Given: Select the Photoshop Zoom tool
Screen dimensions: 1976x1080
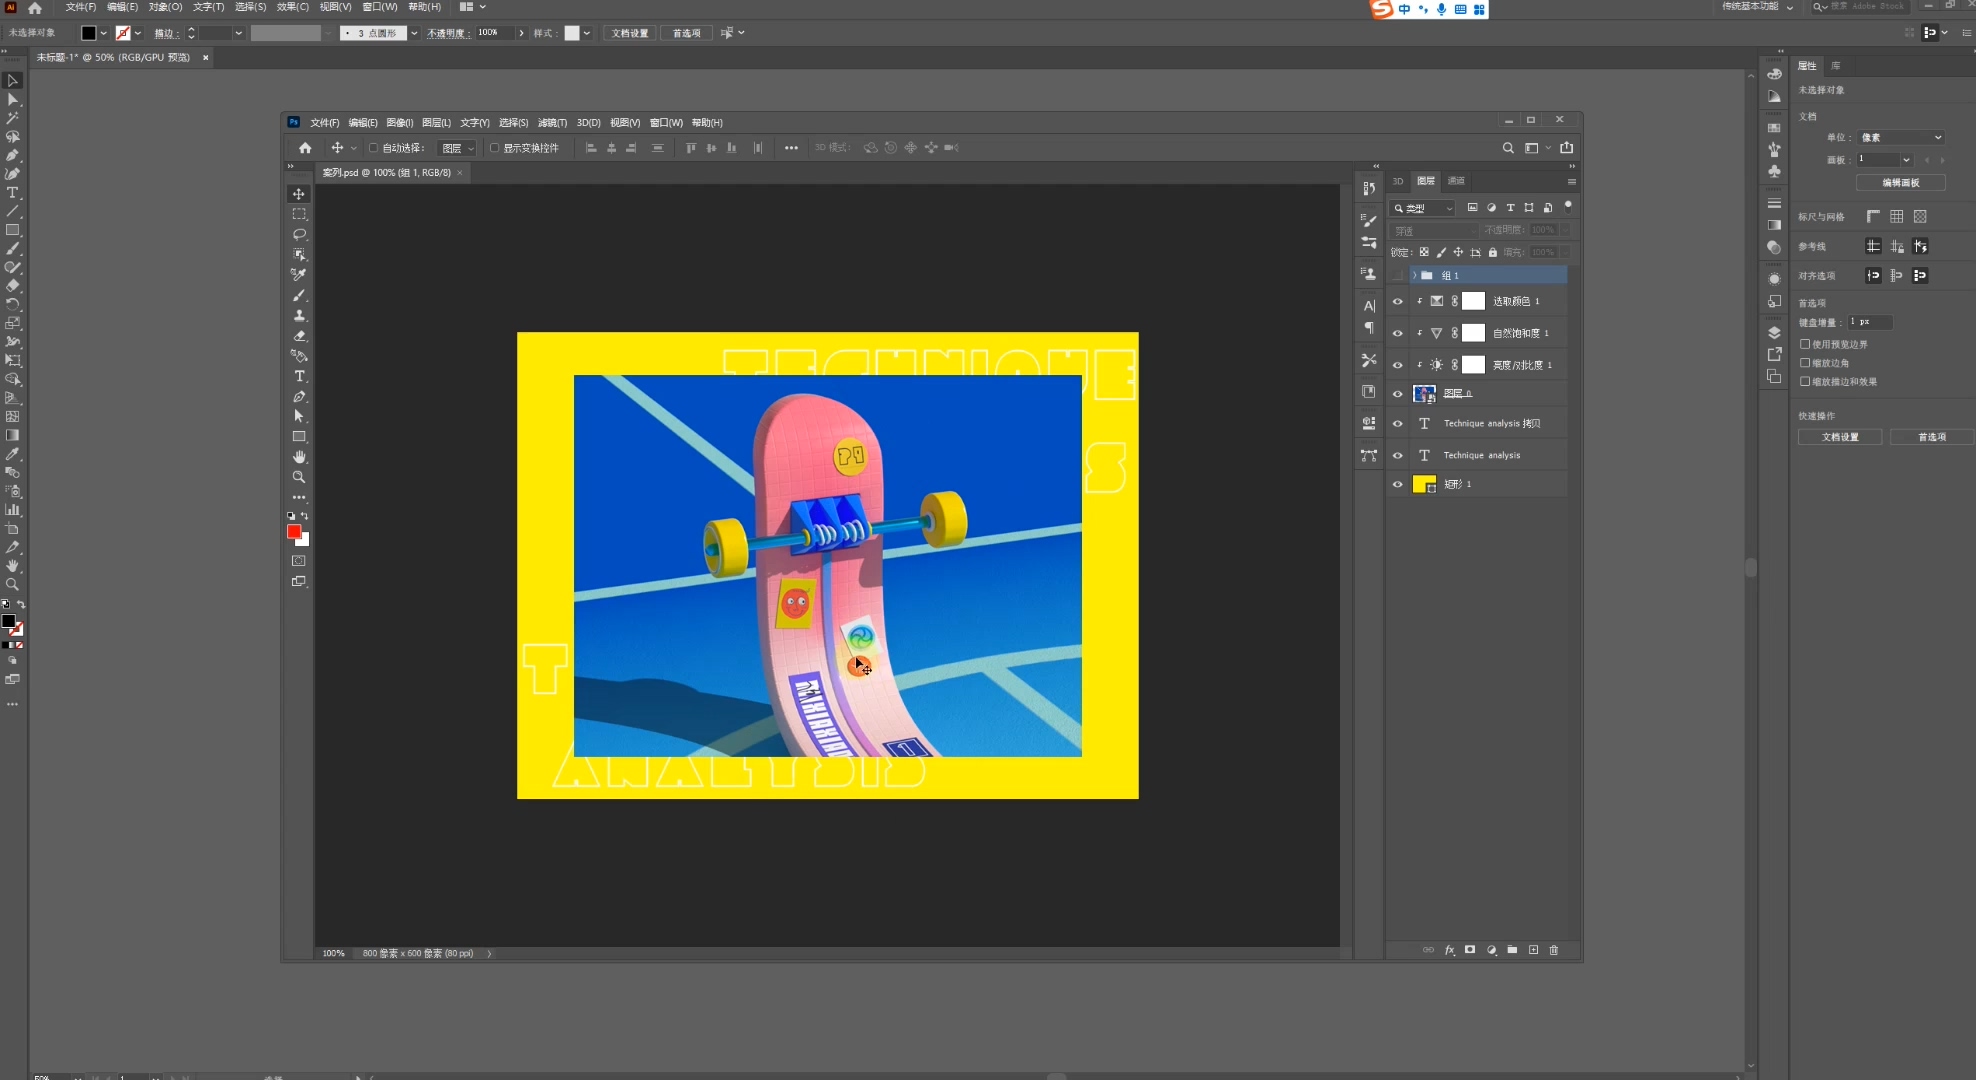Looking at the screenshot, I should 299,477.
